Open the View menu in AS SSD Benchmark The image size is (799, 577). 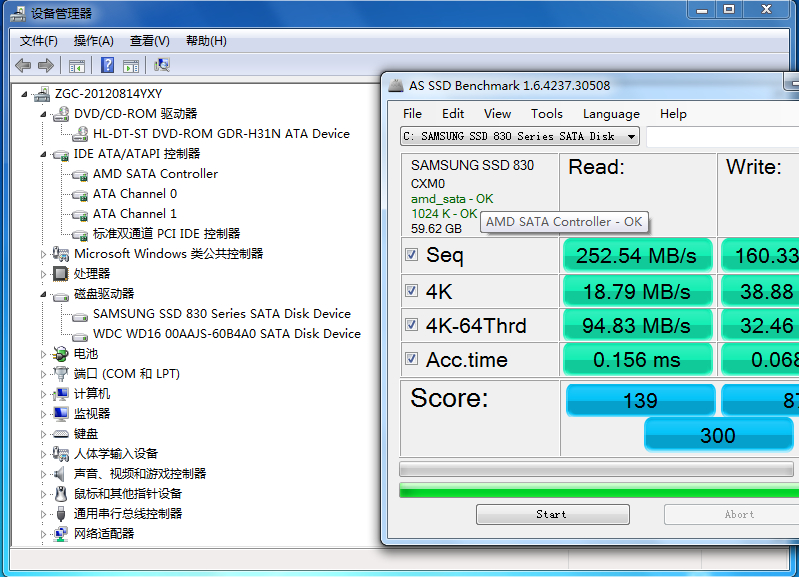(x=497, y=114)
